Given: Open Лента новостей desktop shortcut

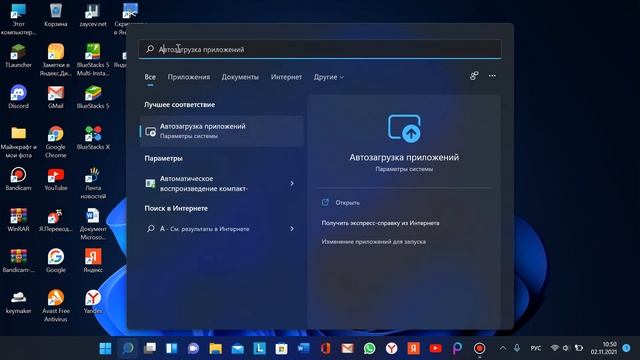Looking at the screenshot, I should coord(93,183).
